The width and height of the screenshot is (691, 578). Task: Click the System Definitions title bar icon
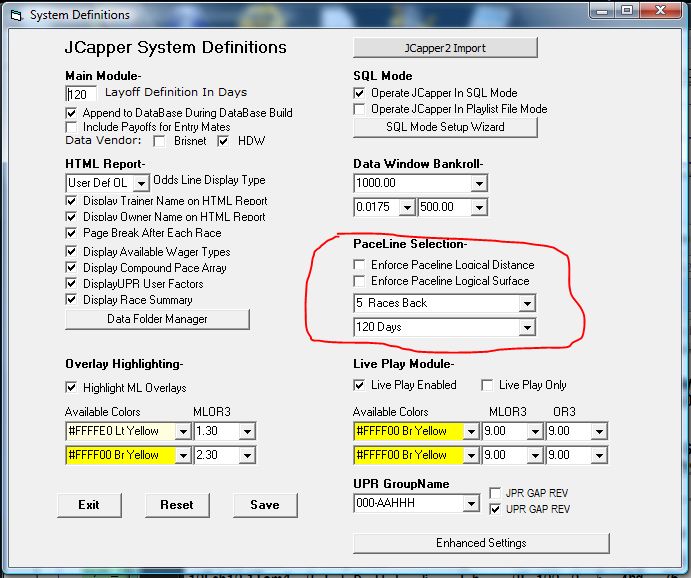(14, 14)
